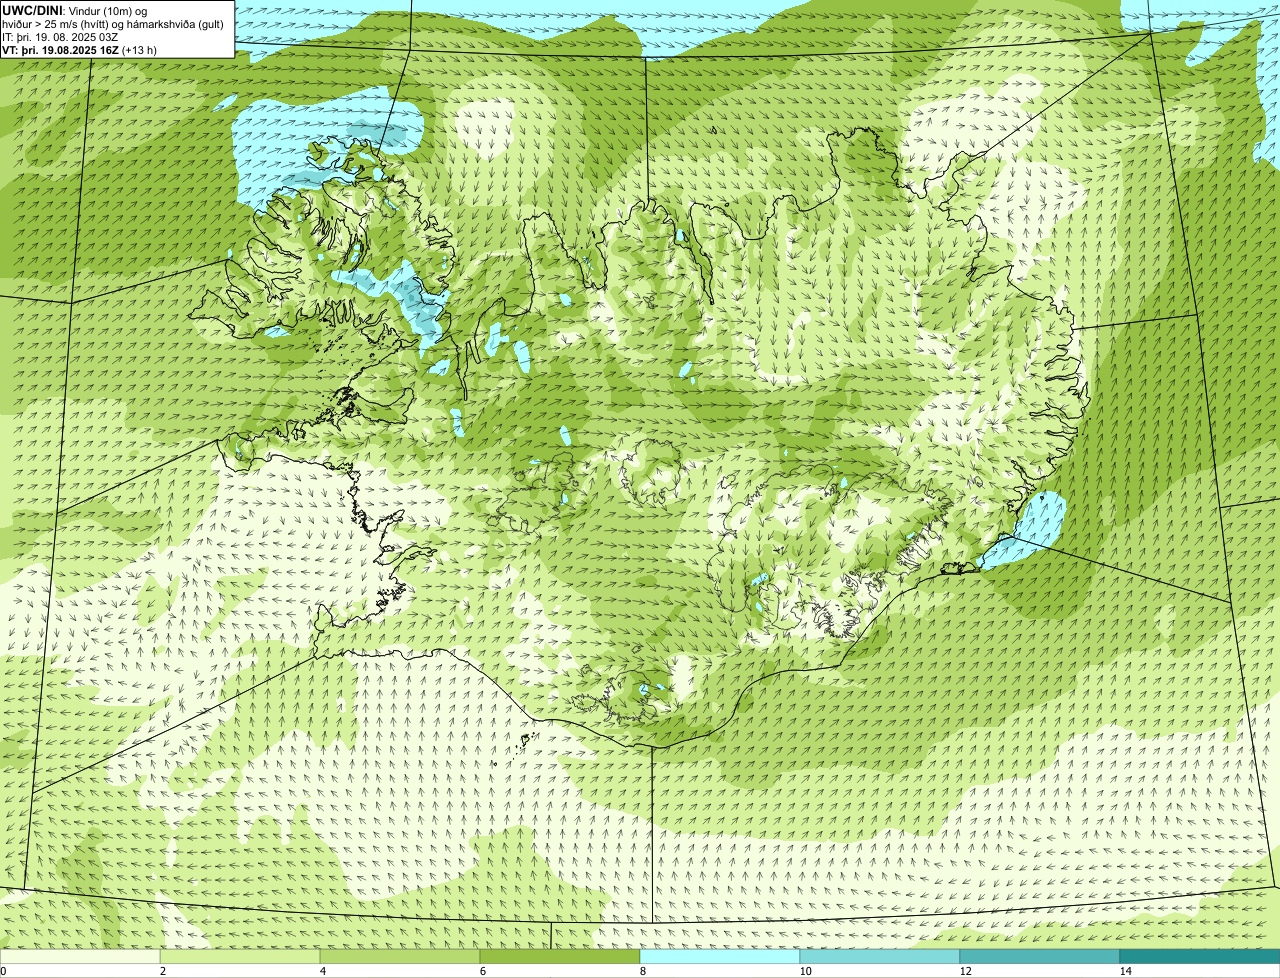Click the "UWC/DINI: Vindur (10m) og" title line

pos(75,10)
